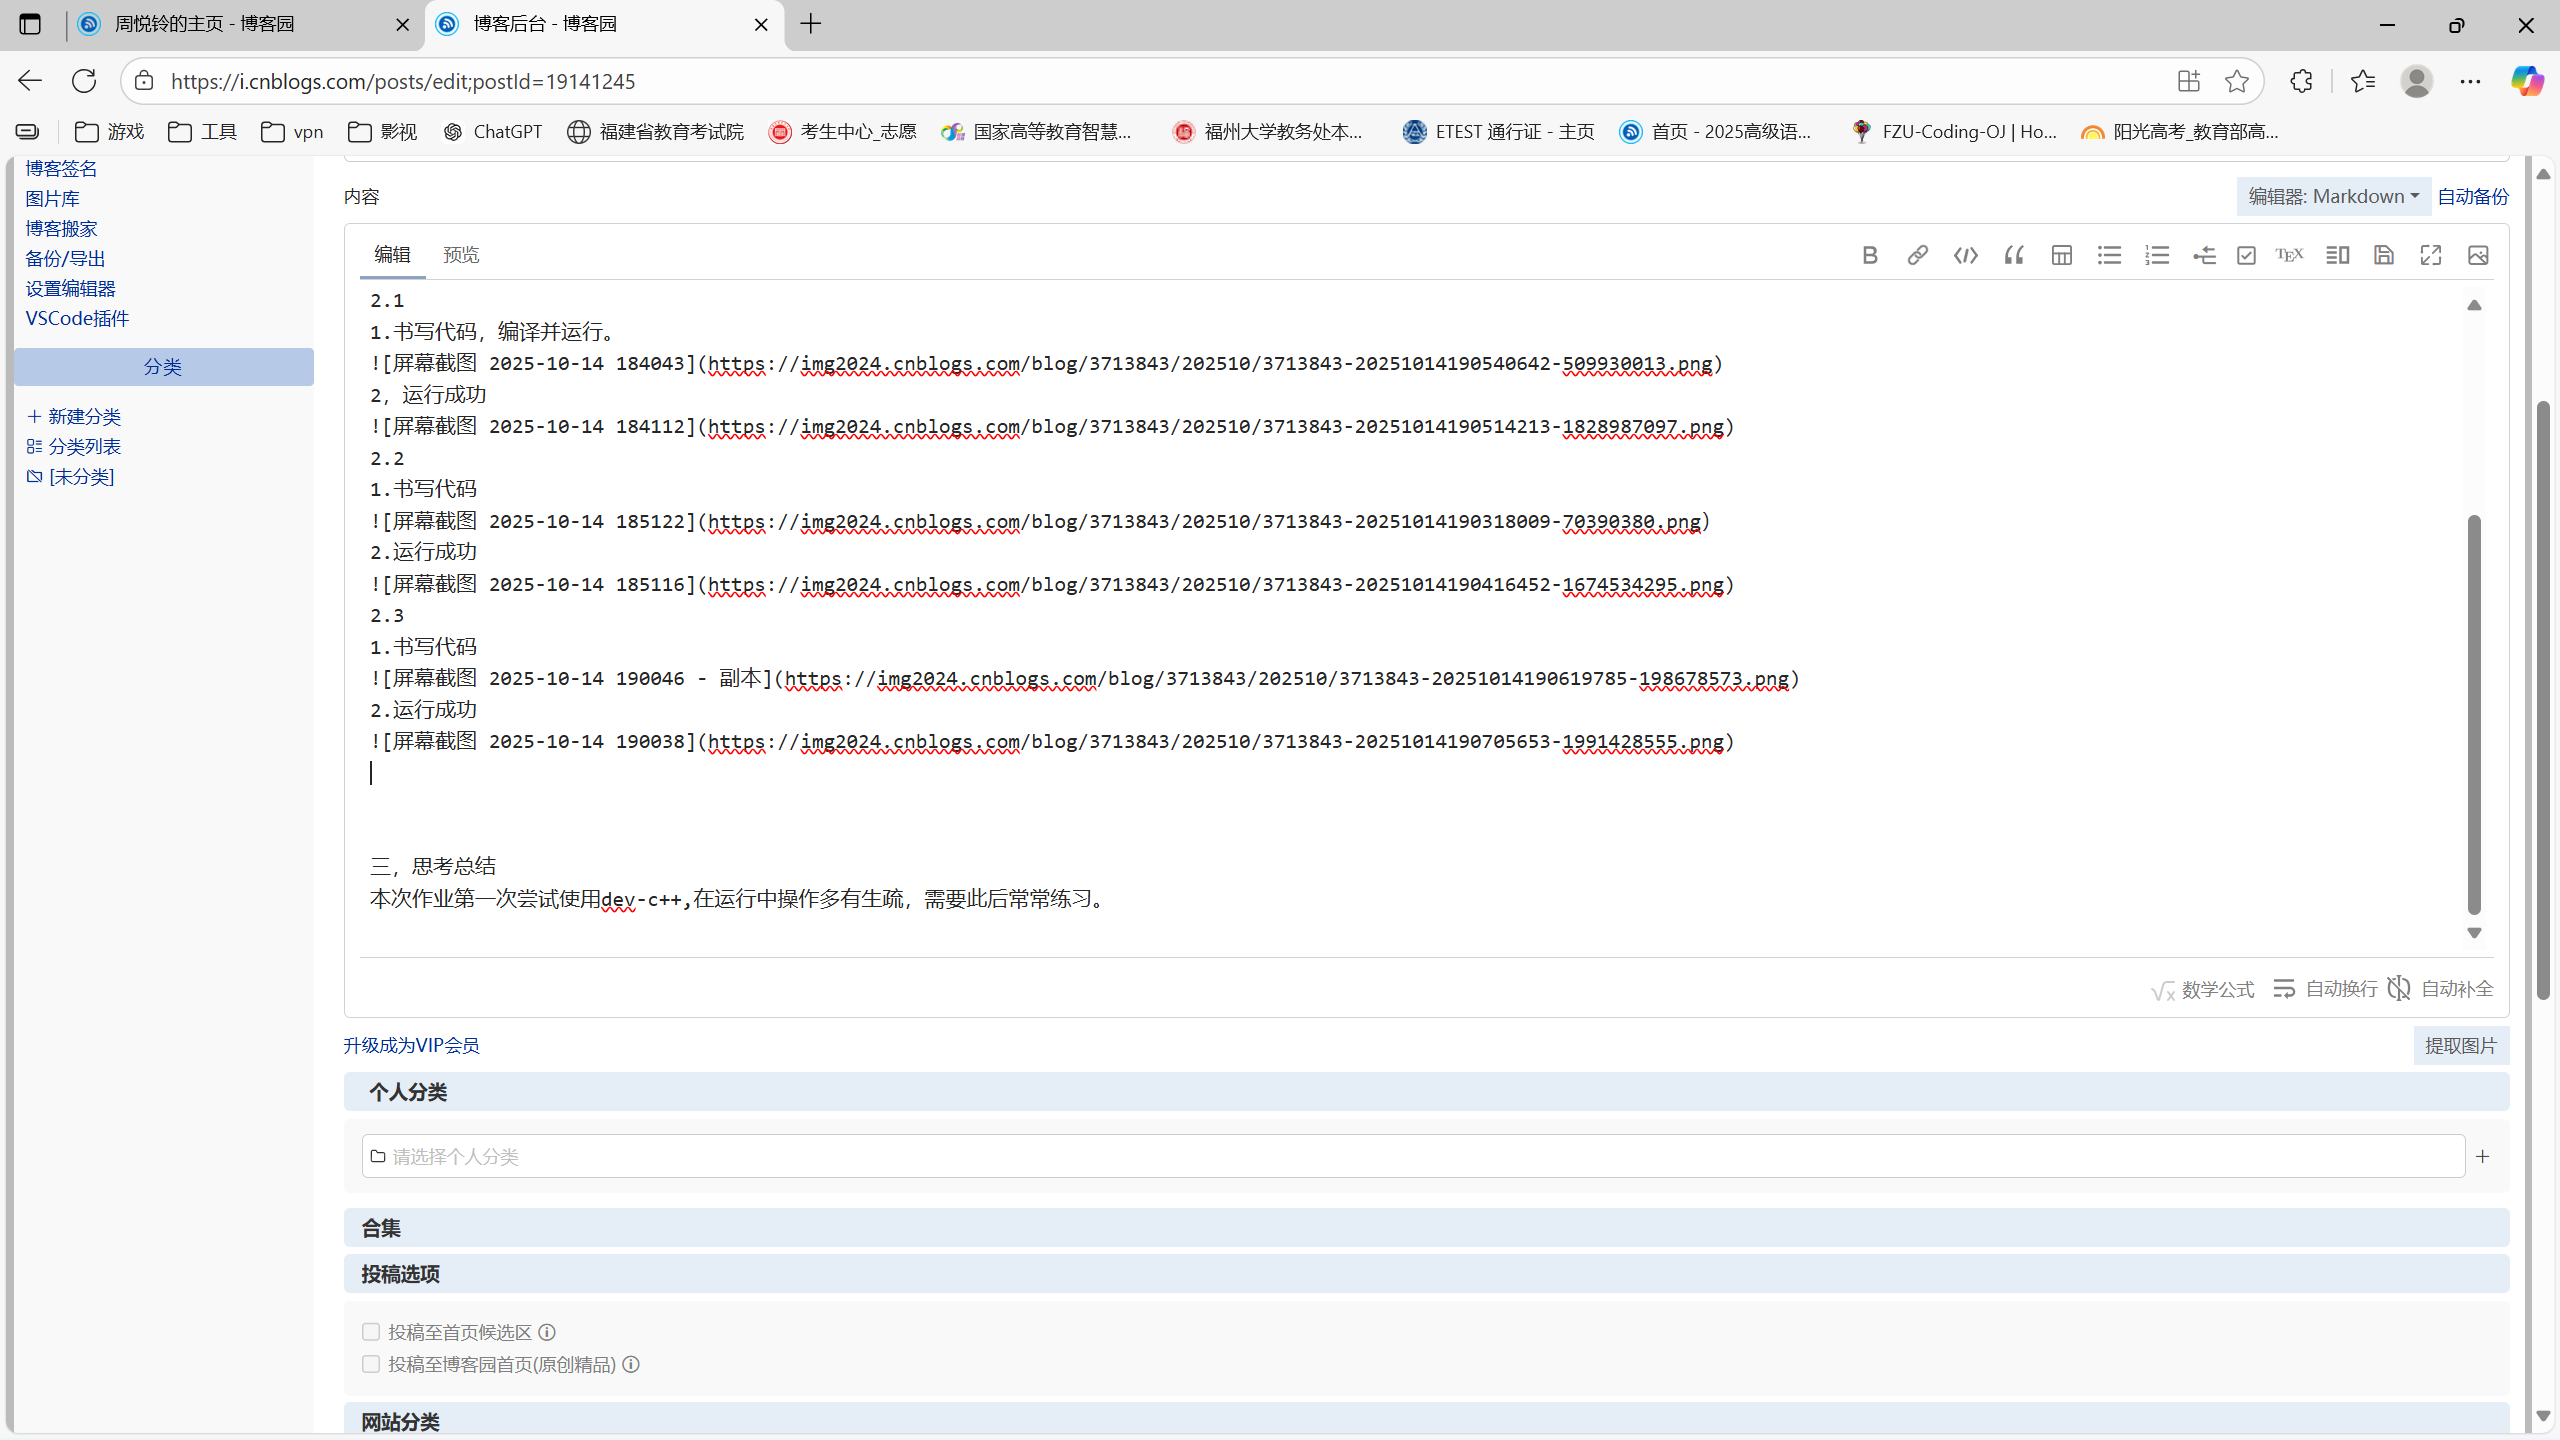Switch to 预览 tab
Image resolution: width=2560 pixels, height=1440 pixels.
461,255
